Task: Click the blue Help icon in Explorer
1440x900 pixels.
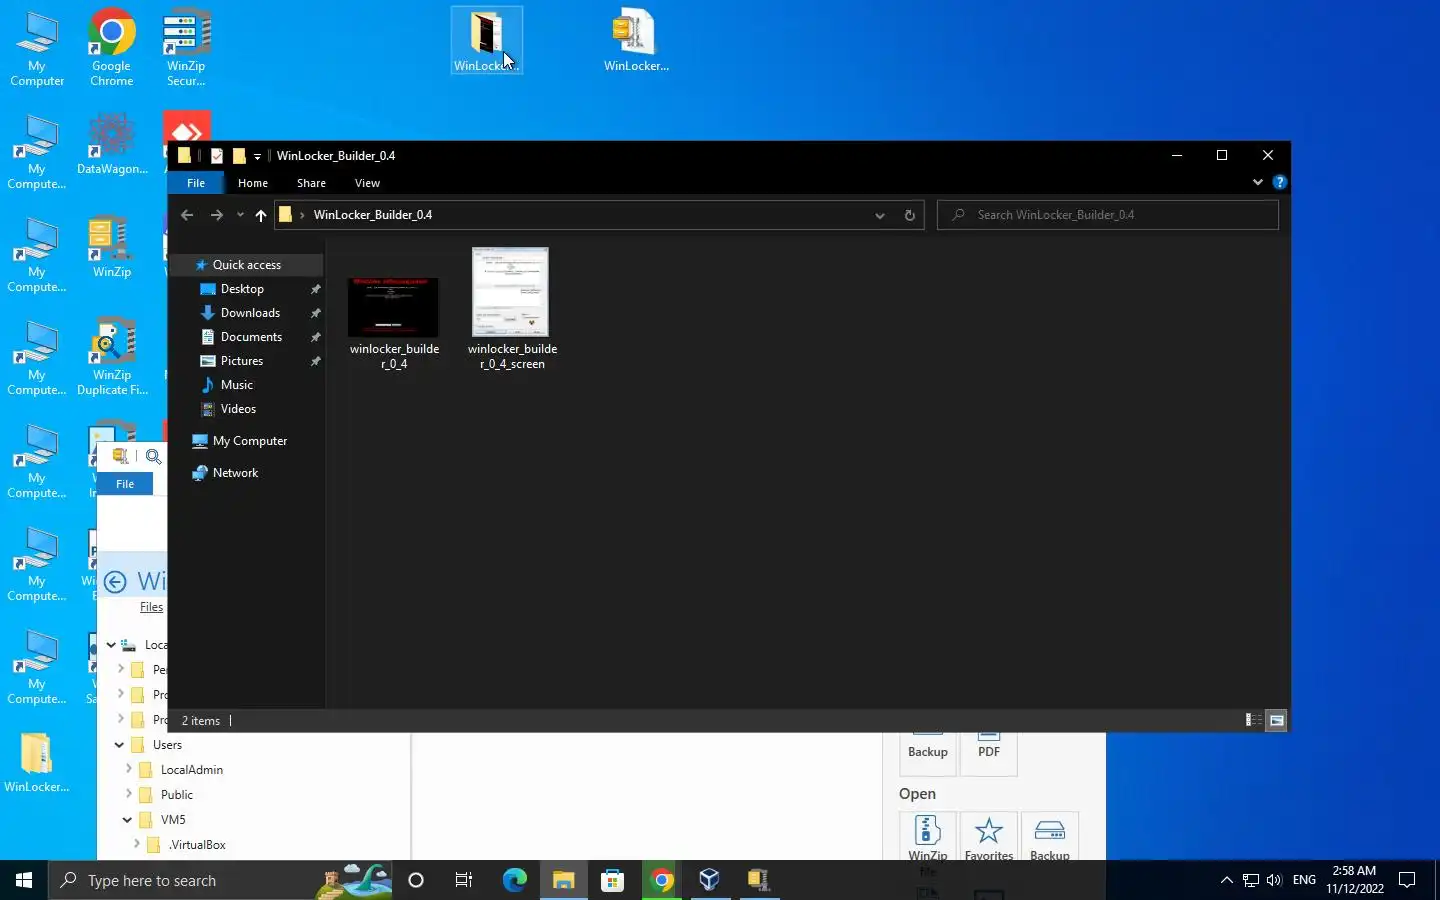Action: pos(1279,182)
